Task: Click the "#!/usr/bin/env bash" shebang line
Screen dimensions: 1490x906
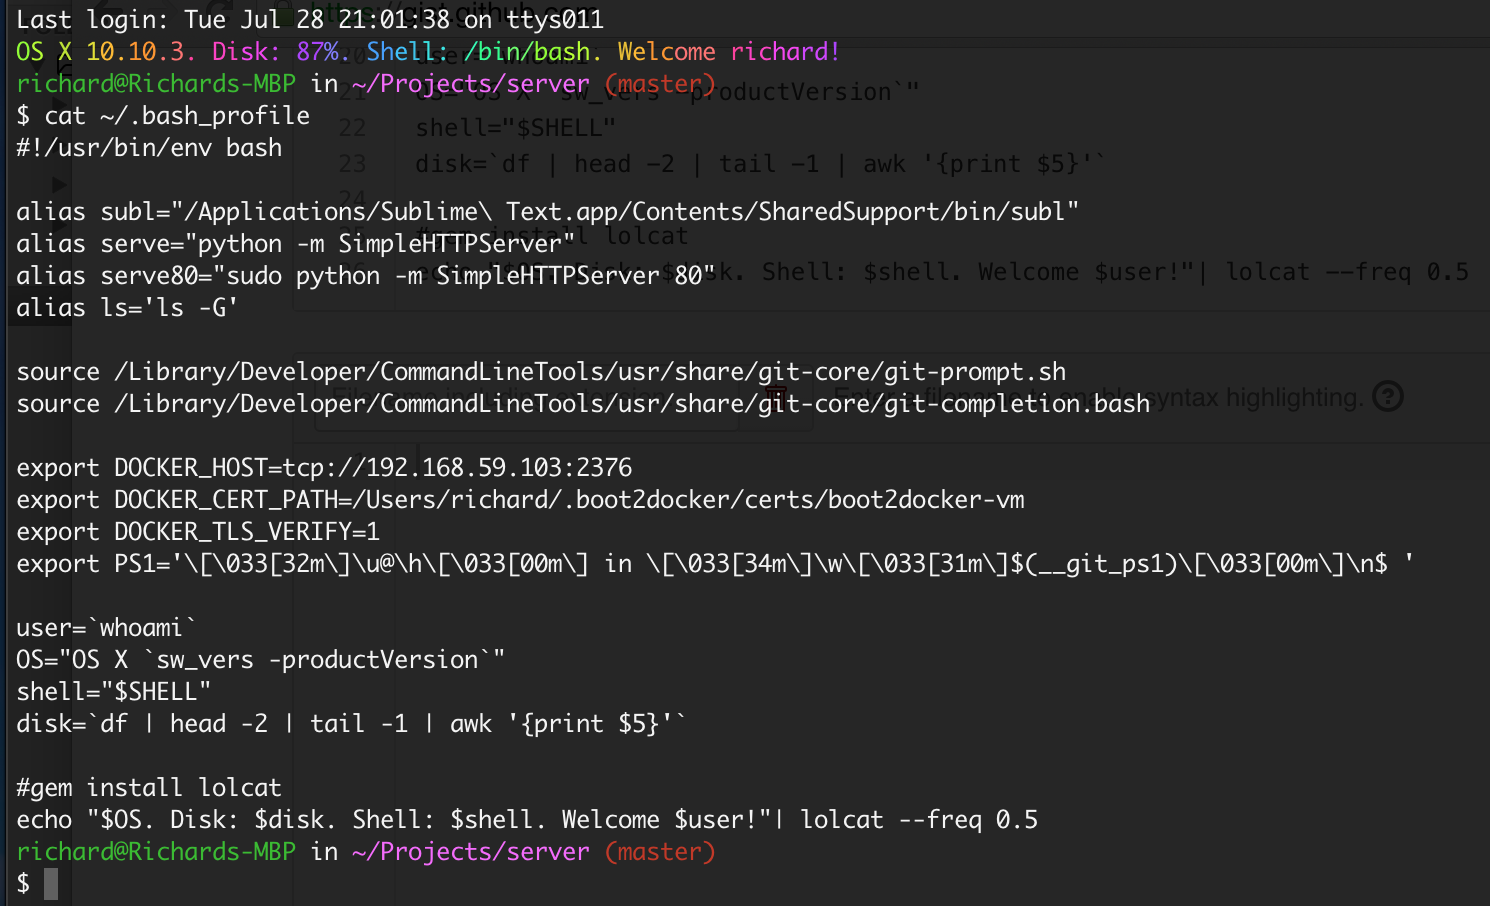Action: [x=149, y=148]
